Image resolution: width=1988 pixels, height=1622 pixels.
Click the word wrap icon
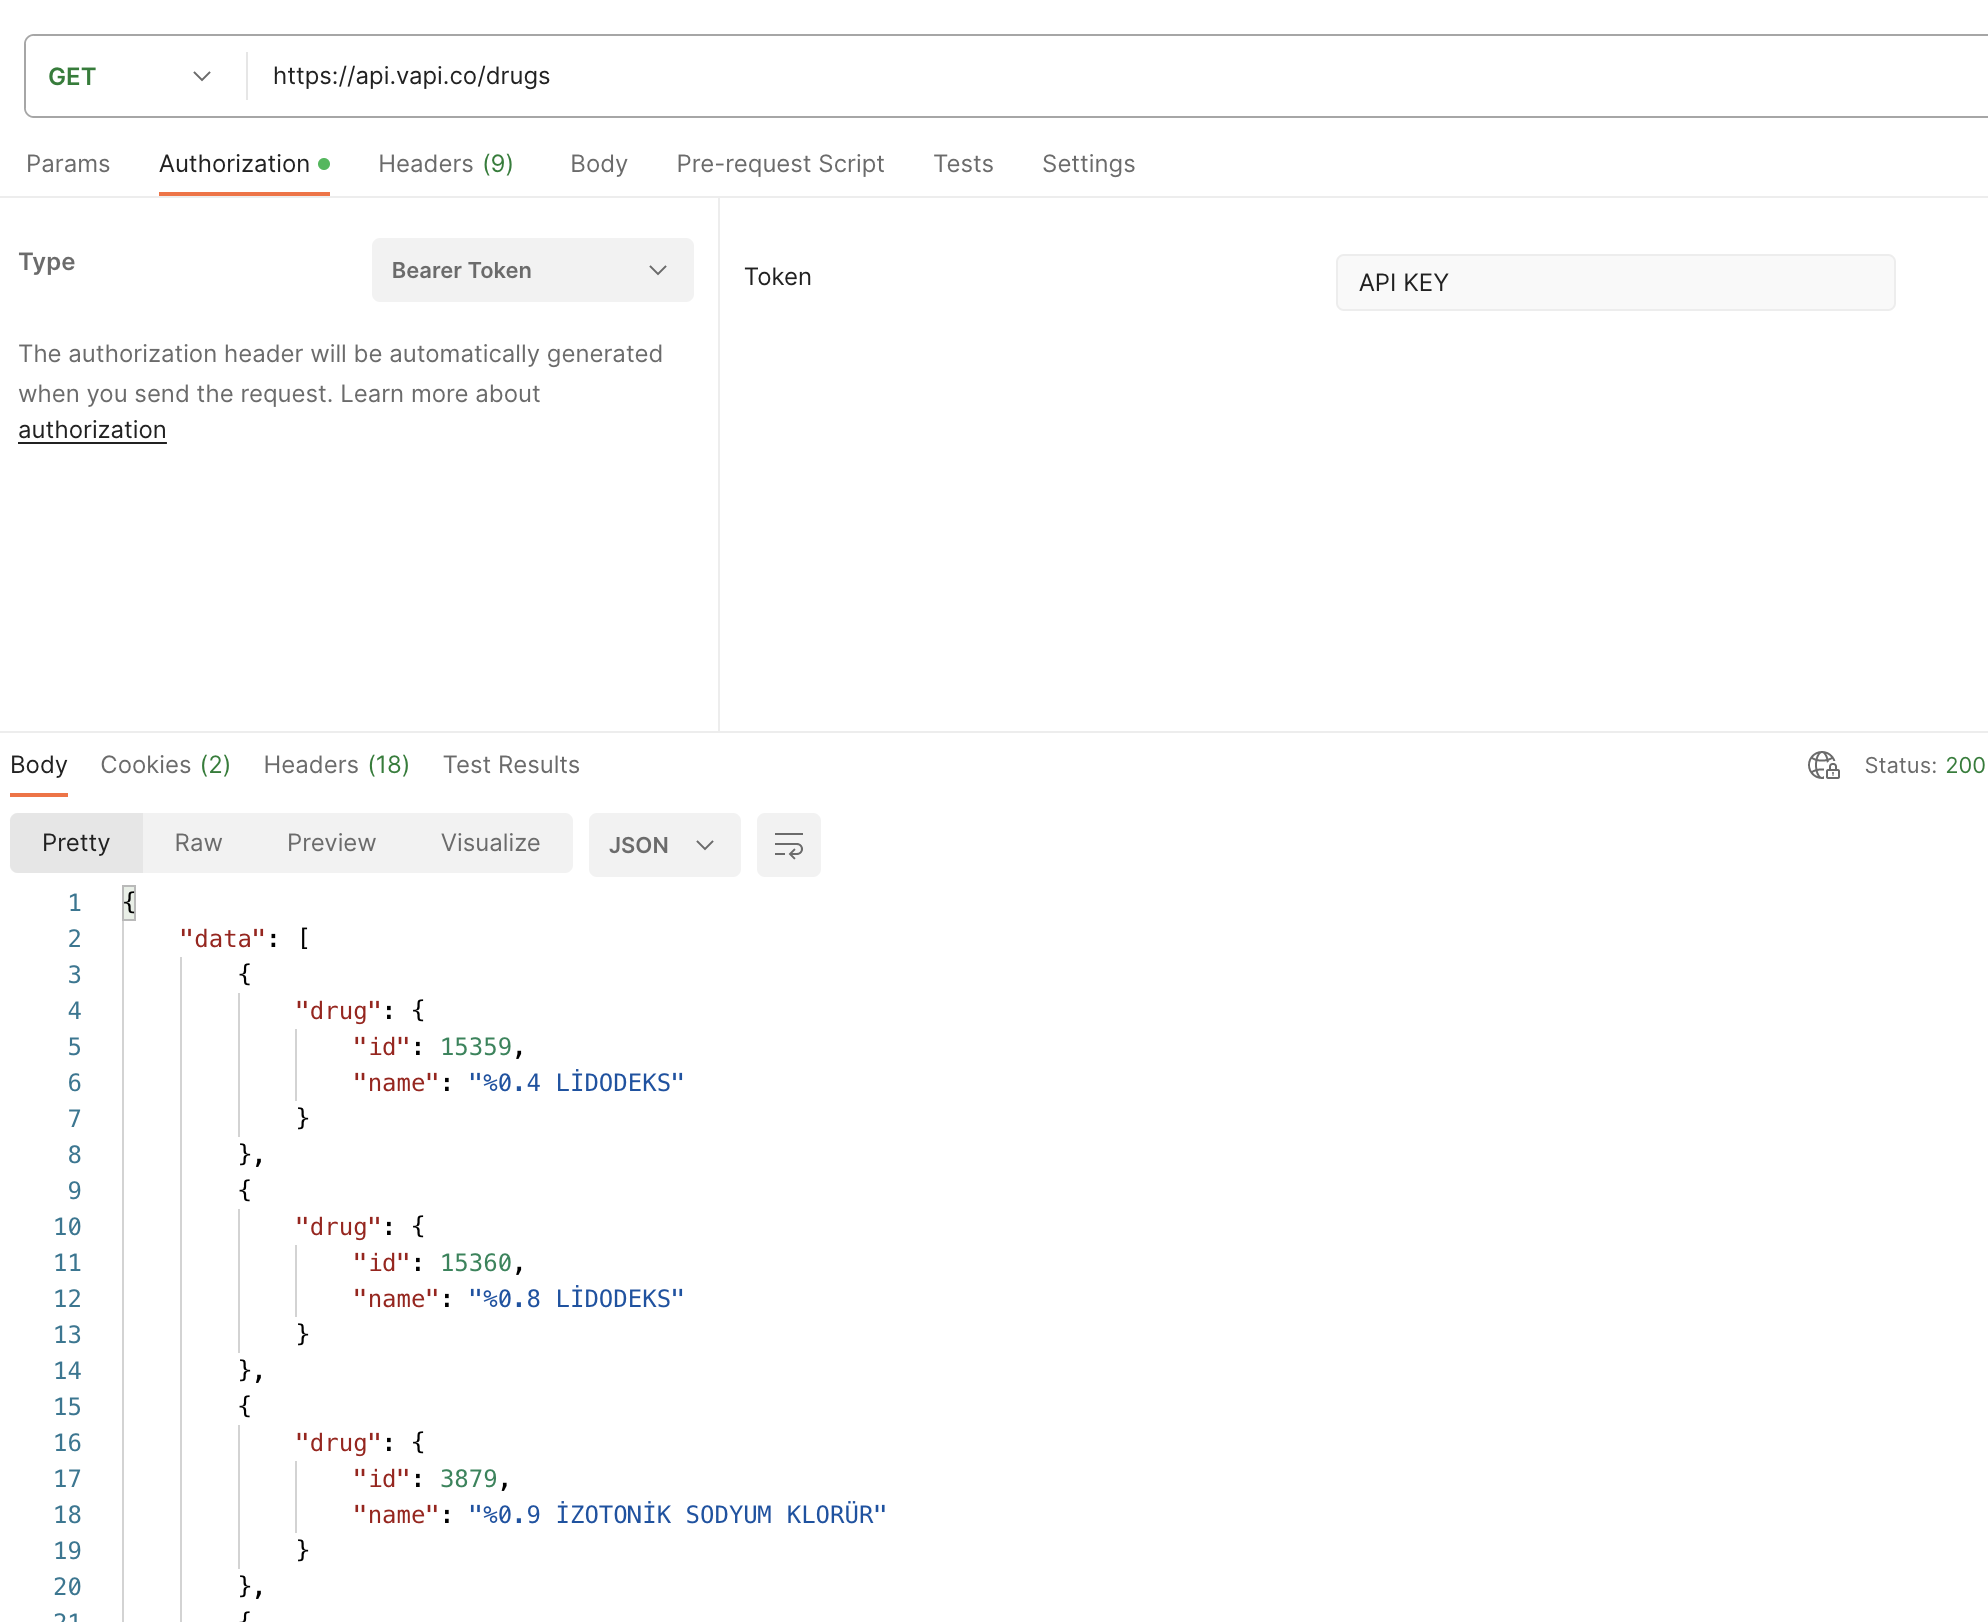point(788,845)
